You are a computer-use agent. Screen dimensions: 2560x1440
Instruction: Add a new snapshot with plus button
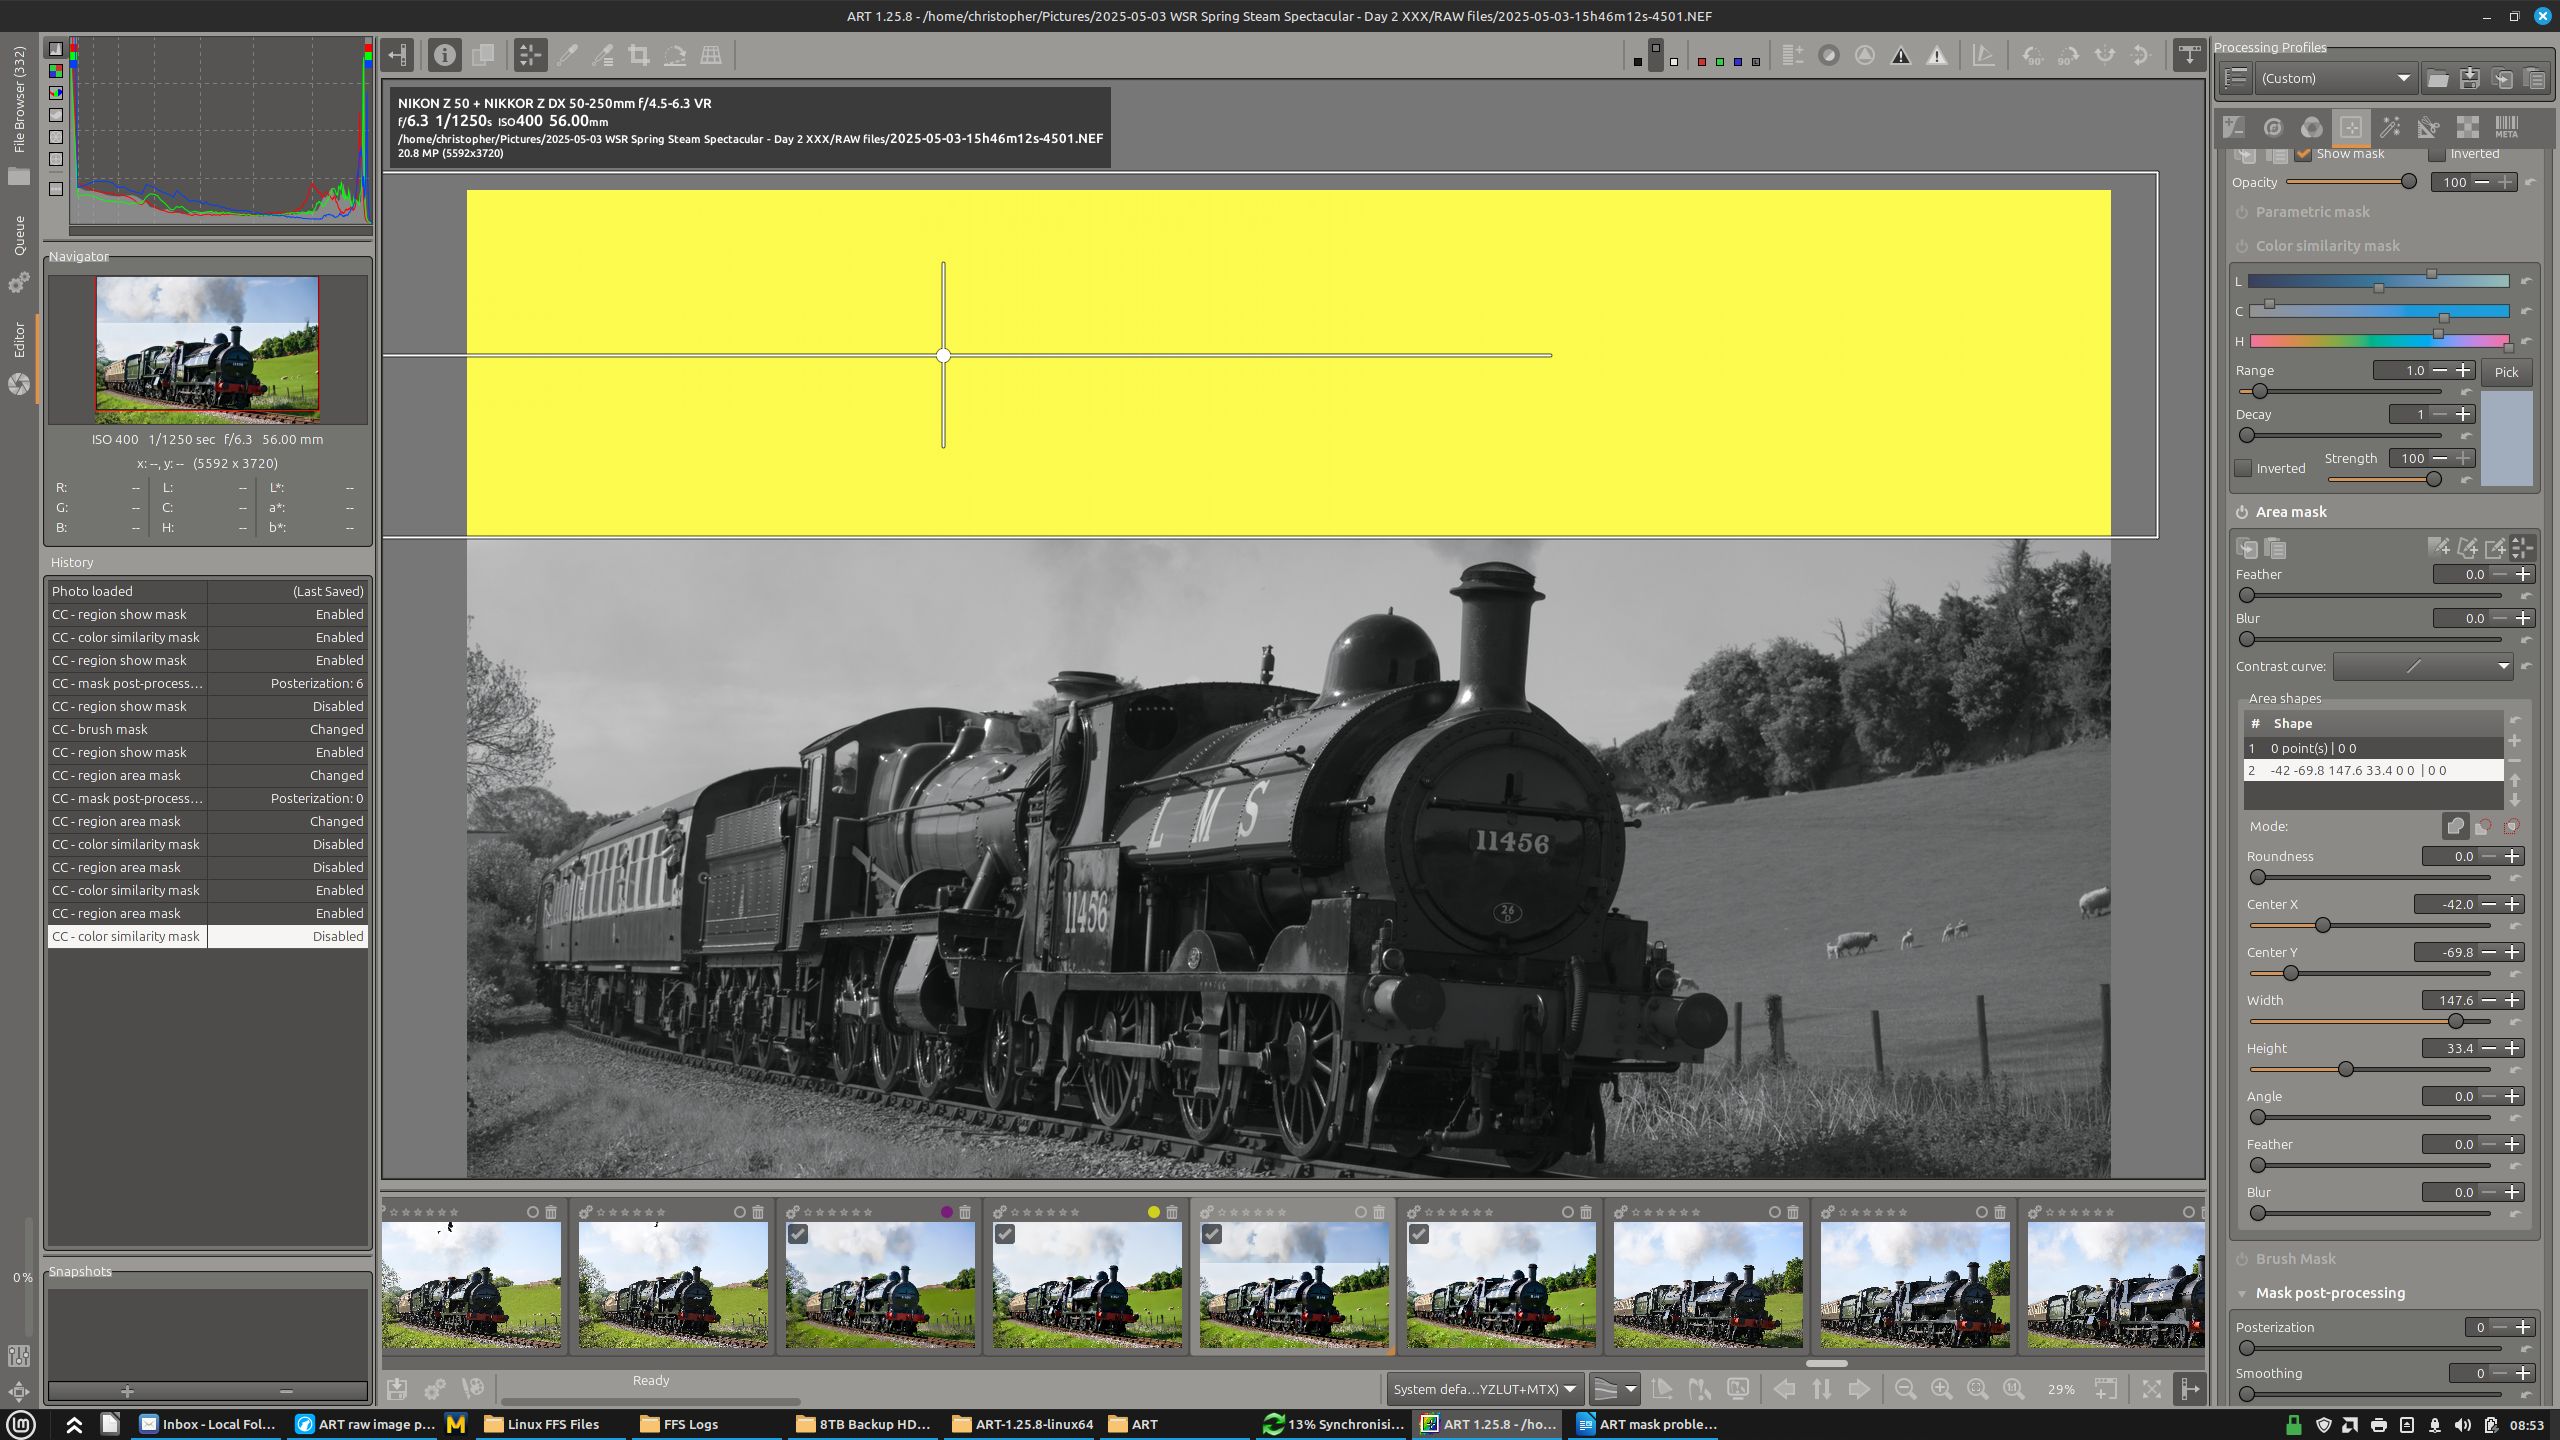pos(127,1391)
